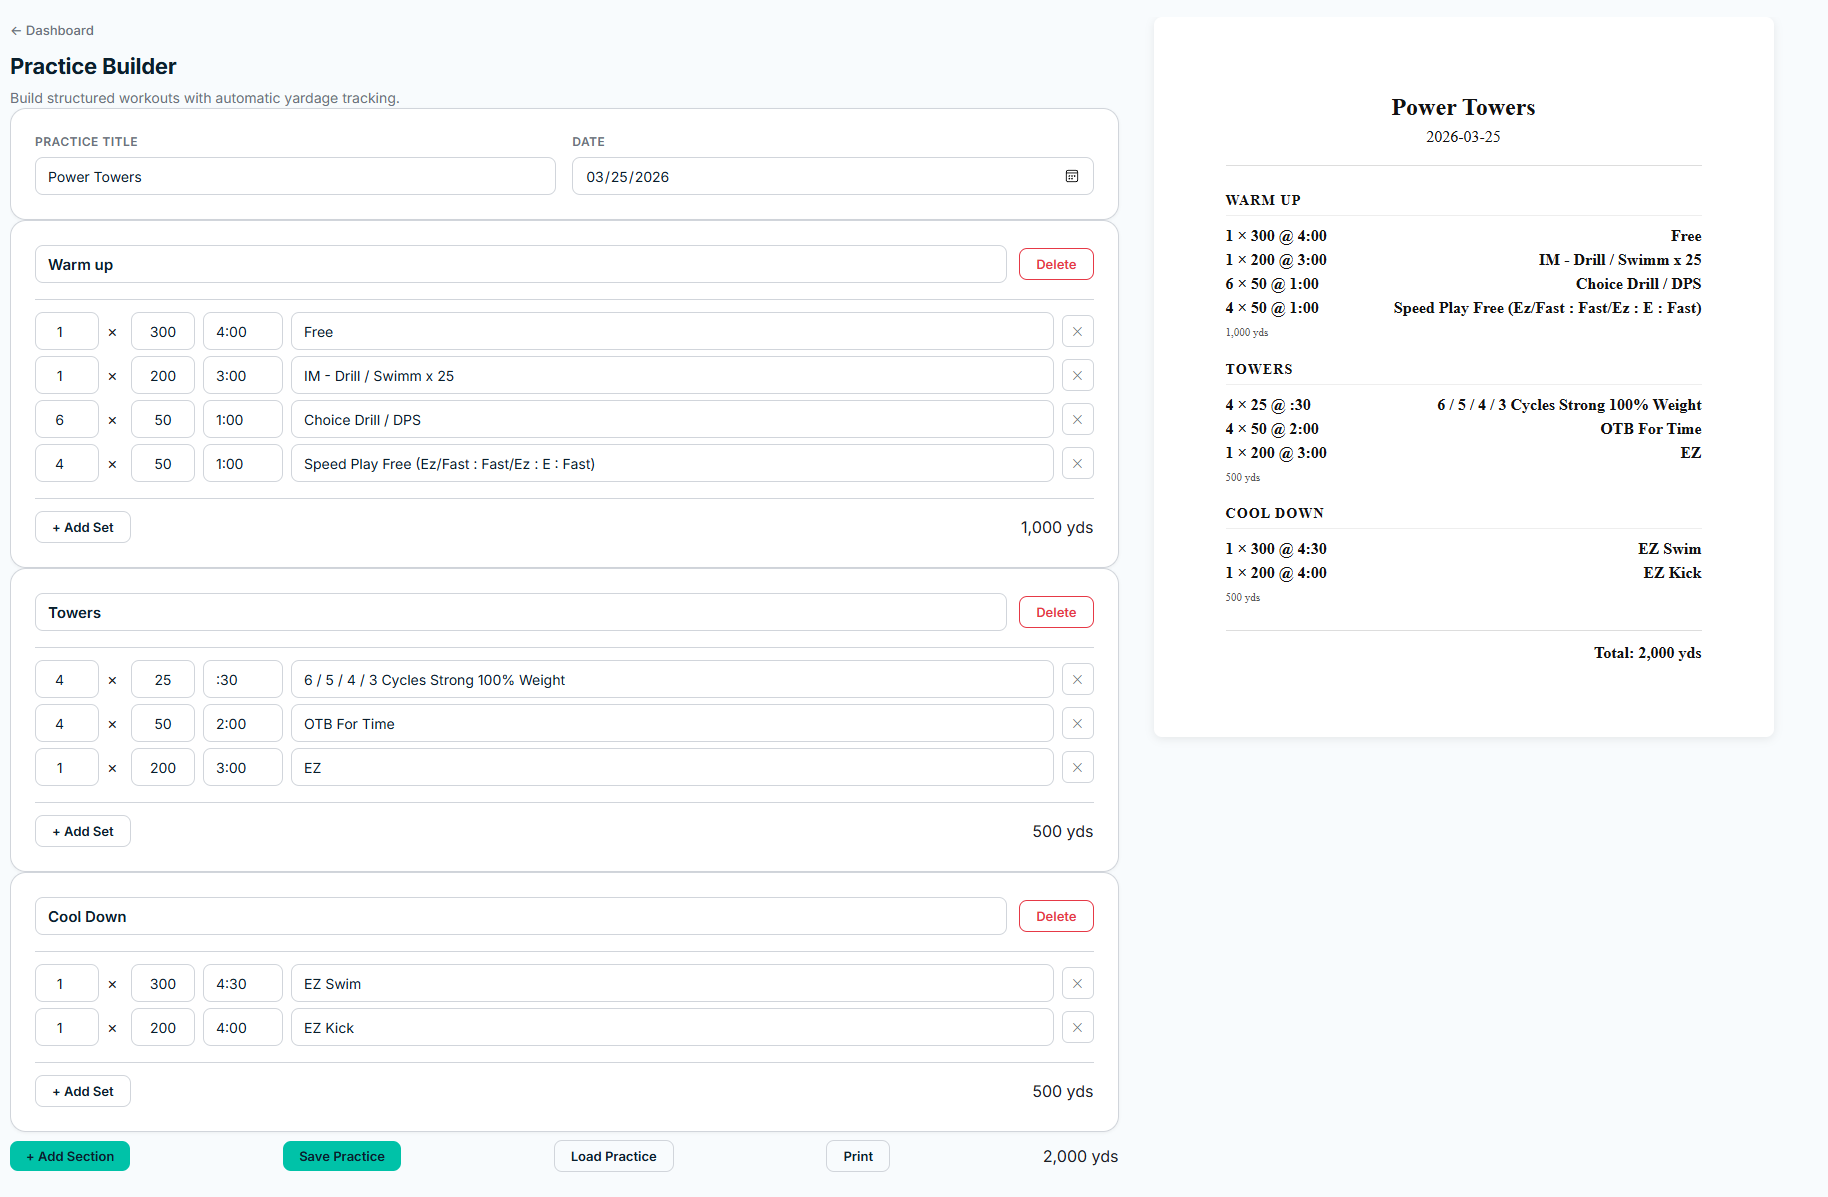
Task: Delete the Towers section
Action: 1055,611
